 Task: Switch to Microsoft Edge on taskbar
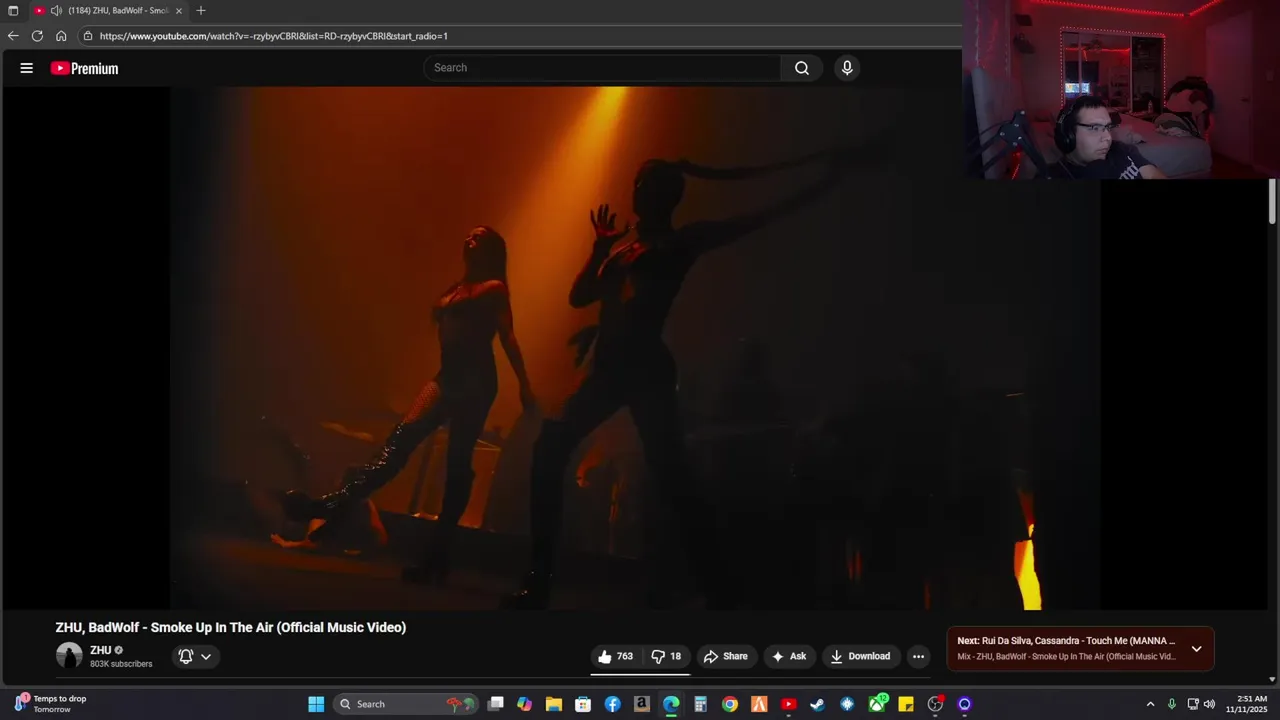pos(671,704)
